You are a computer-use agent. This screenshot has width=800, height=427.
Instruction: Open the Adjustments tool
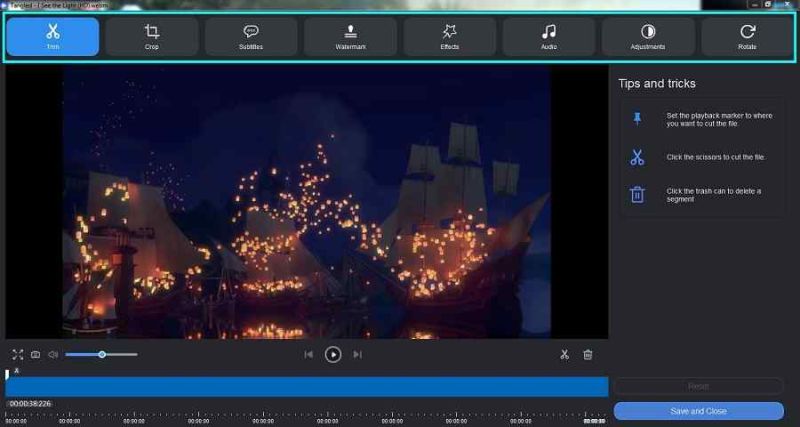coord(648,36)
